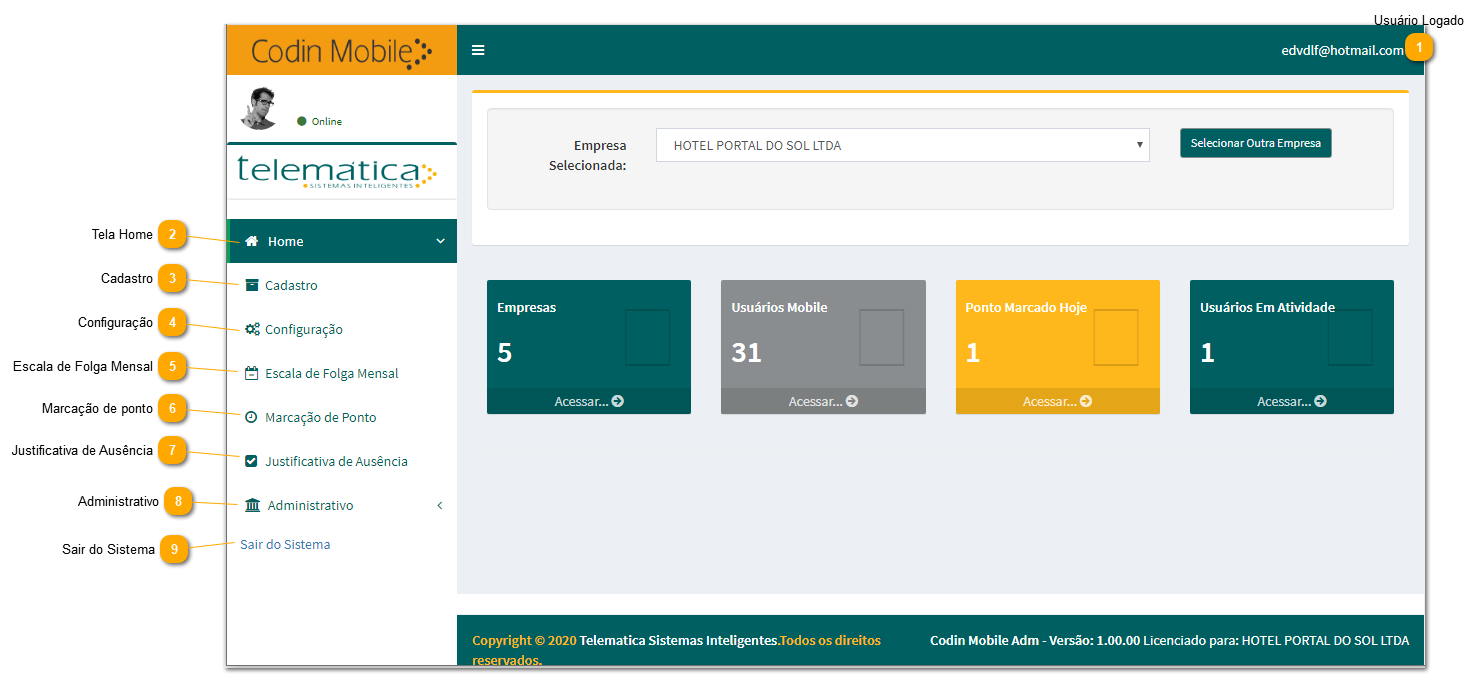The image size is (1480, 677).
Task: Open the Cadastro menu item
Action: (342, 285)
